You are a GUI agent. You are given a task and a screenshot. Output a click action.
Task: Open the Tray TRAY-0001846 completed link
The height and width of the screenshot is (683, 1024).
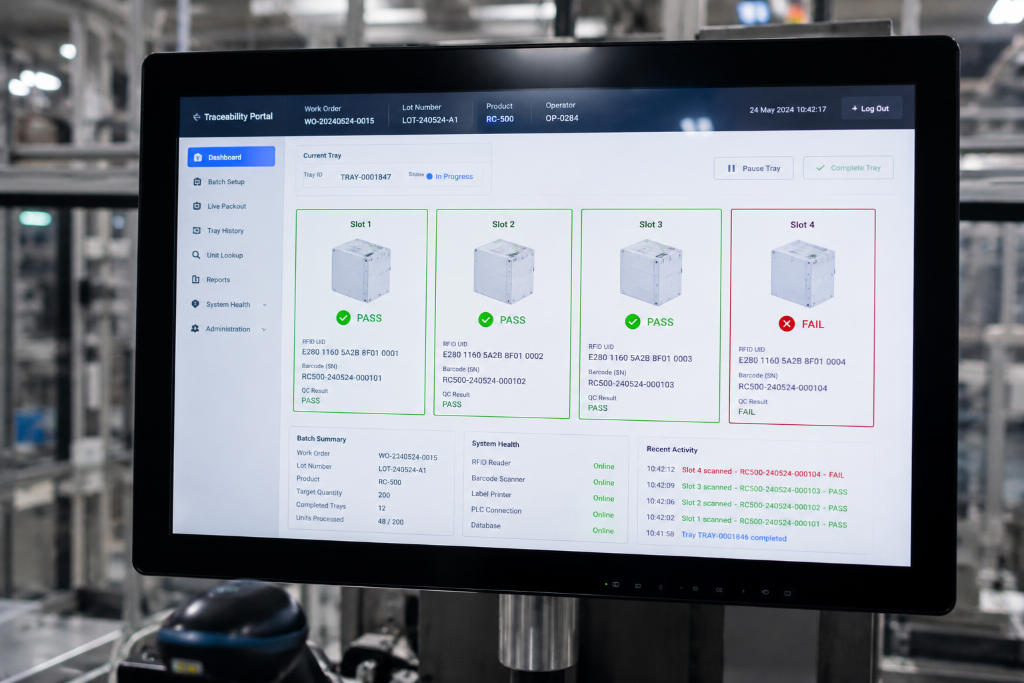pos(733,536)
